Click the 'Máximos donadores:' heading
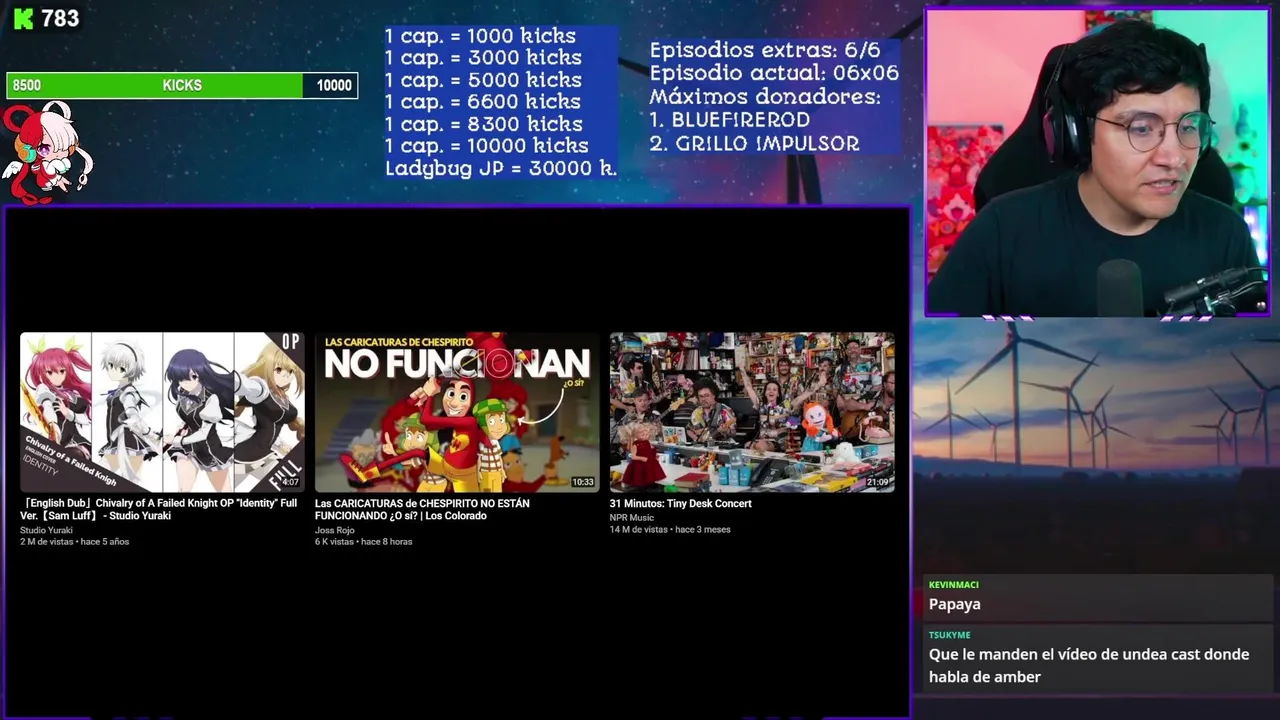The image size is (1280, 720). click(x=765, y=97)
